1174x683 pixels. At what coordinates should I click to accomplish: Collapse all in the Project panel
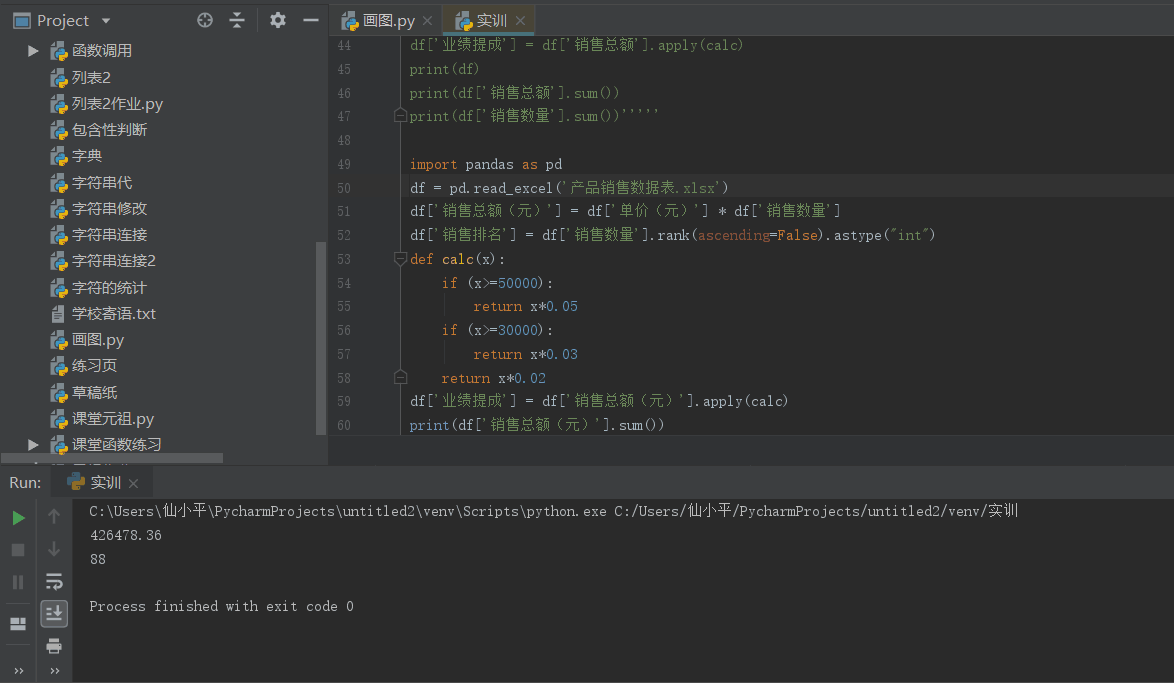(237, 20)
